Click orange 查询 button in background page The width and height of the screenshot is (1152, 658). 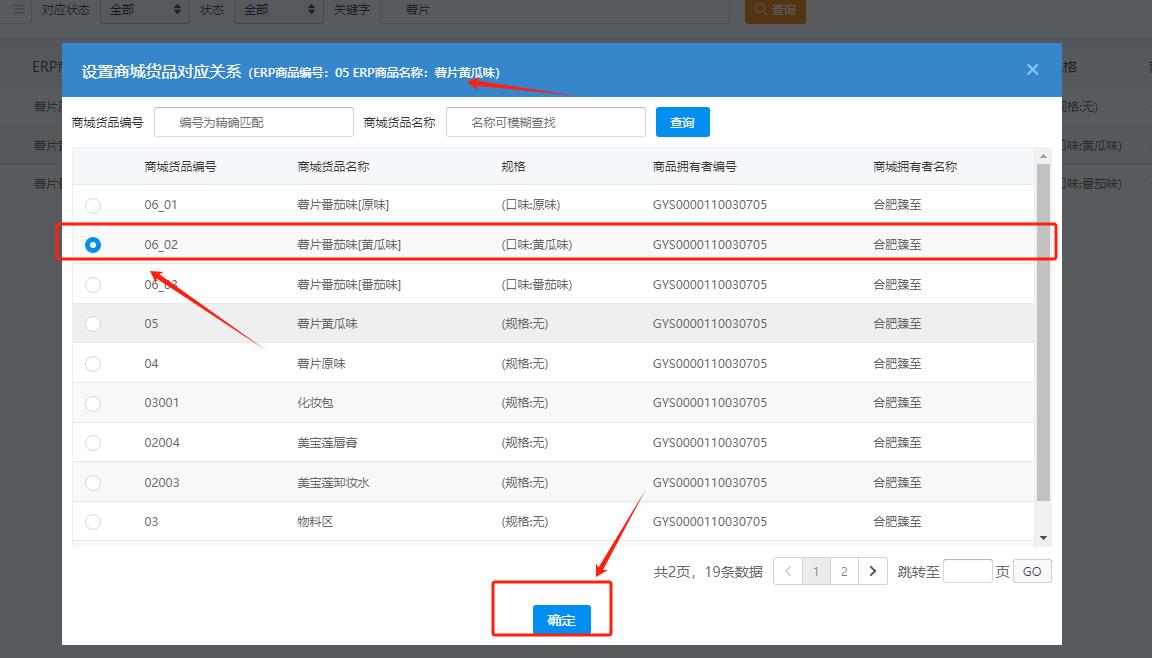click(775, 10)
